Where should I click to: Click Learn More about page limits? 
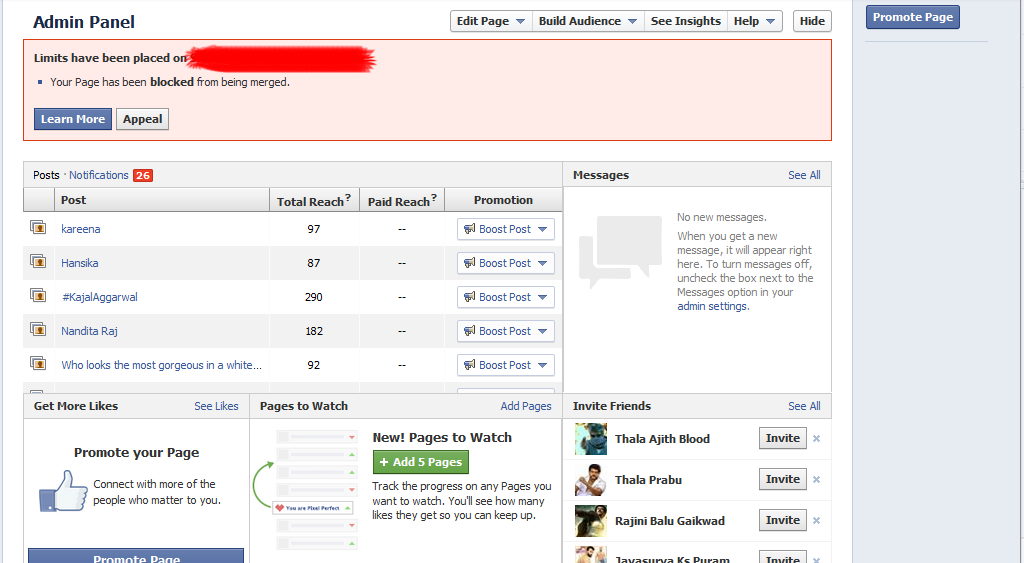tap(73, 119)
